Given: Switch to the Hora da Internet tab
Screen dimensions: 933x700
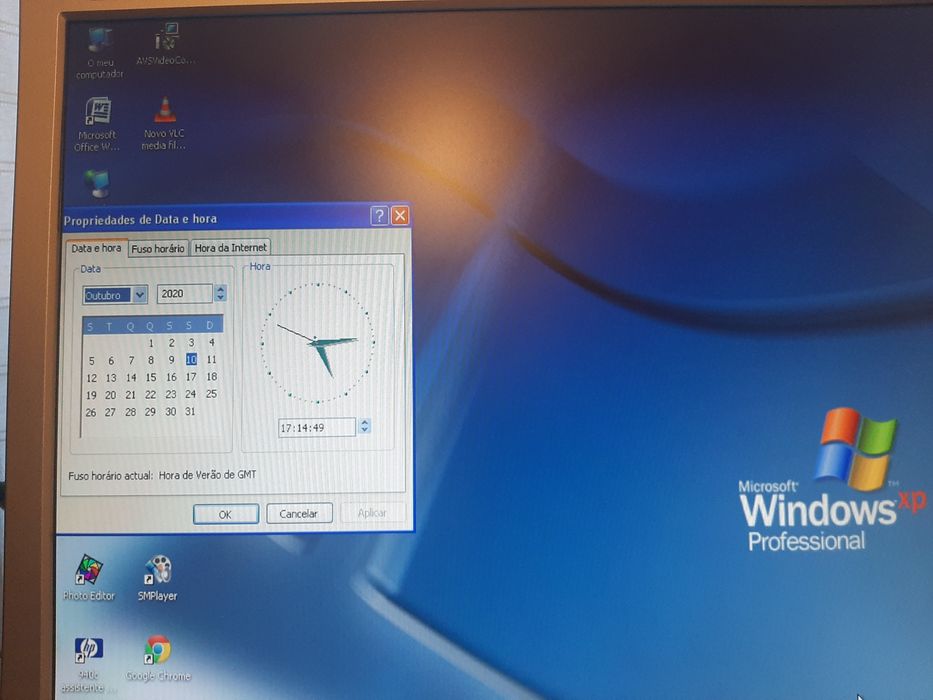Looking at the screenshot, I should [230, 248].
